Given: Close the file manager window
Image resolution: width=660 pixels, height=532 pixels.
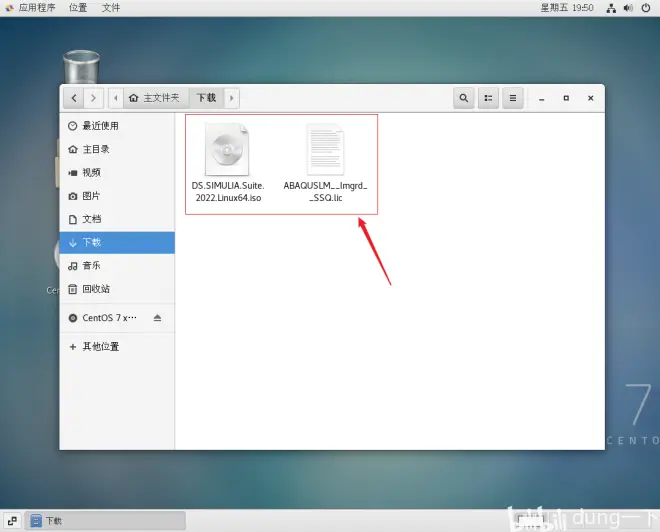Looking at the screenshot, I should (x=591, y=98).
